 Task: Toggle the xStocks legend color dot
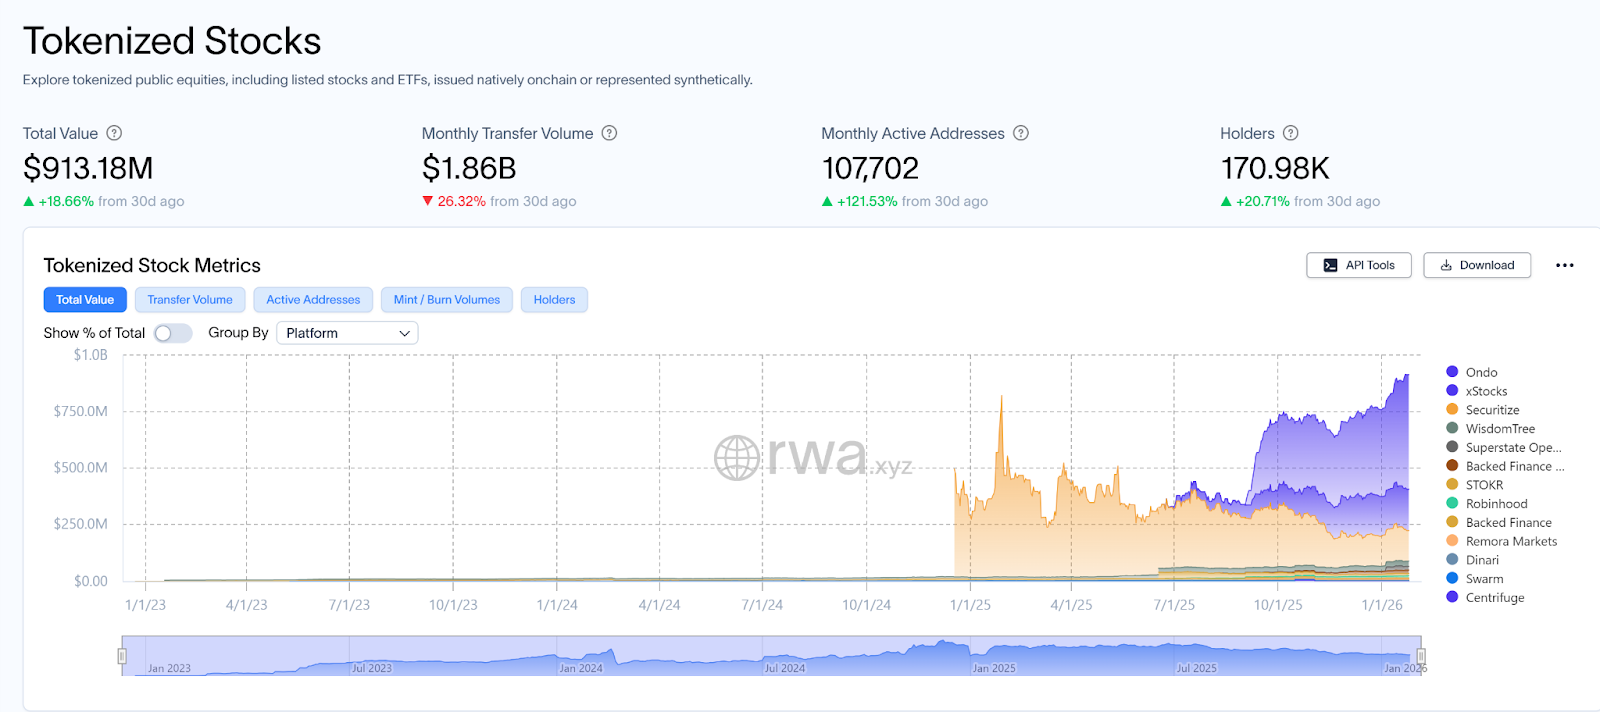(1452, 391)
